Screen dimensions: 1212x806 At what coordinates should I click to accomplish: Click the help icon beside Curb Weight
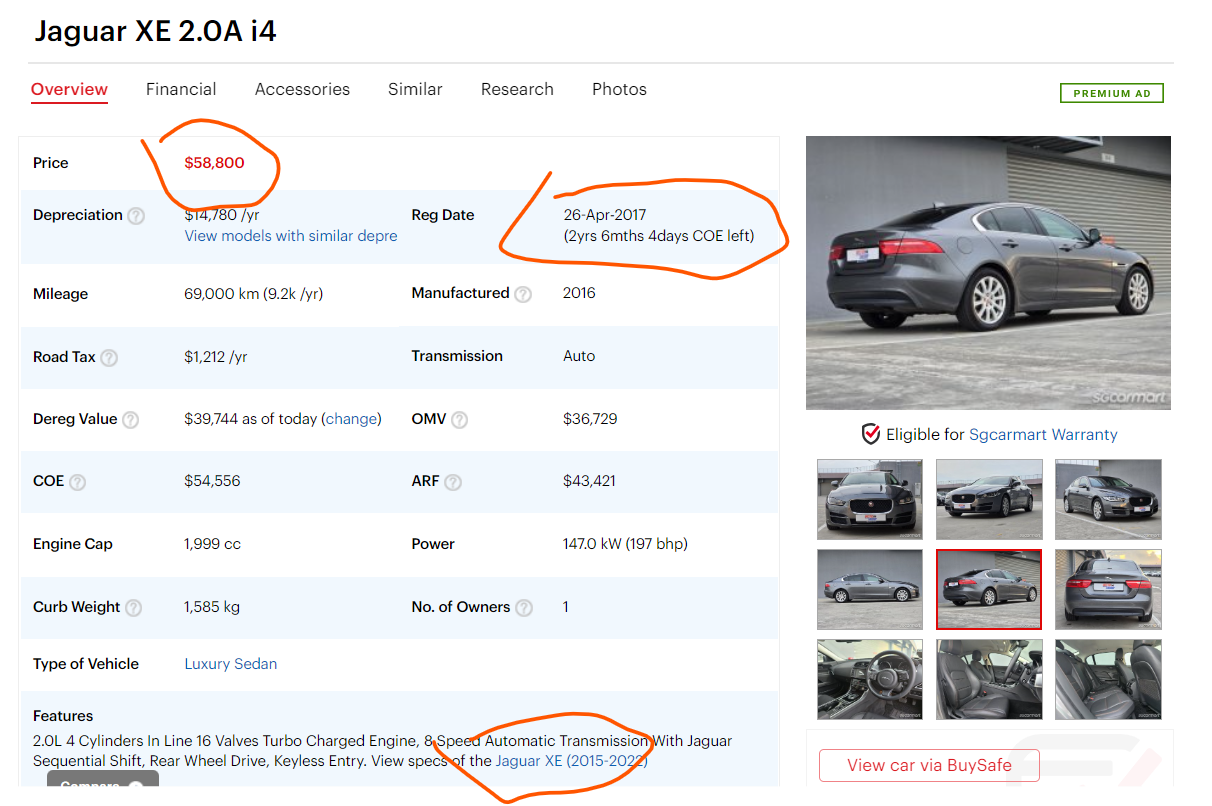tap(133, 608)
